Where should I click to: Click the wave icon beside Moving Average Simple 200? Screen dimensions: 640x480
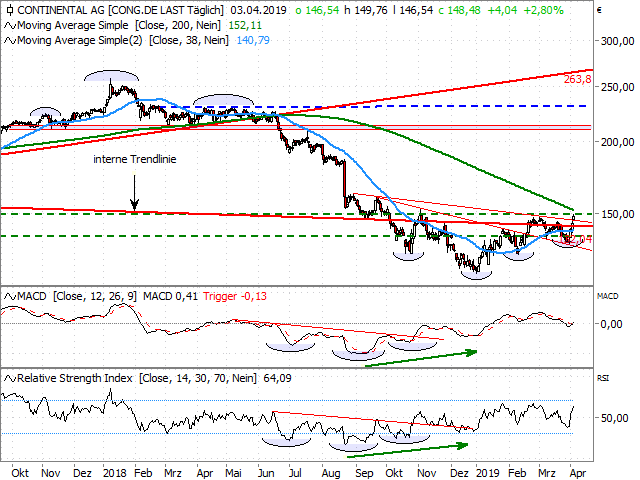pos(10,26)
